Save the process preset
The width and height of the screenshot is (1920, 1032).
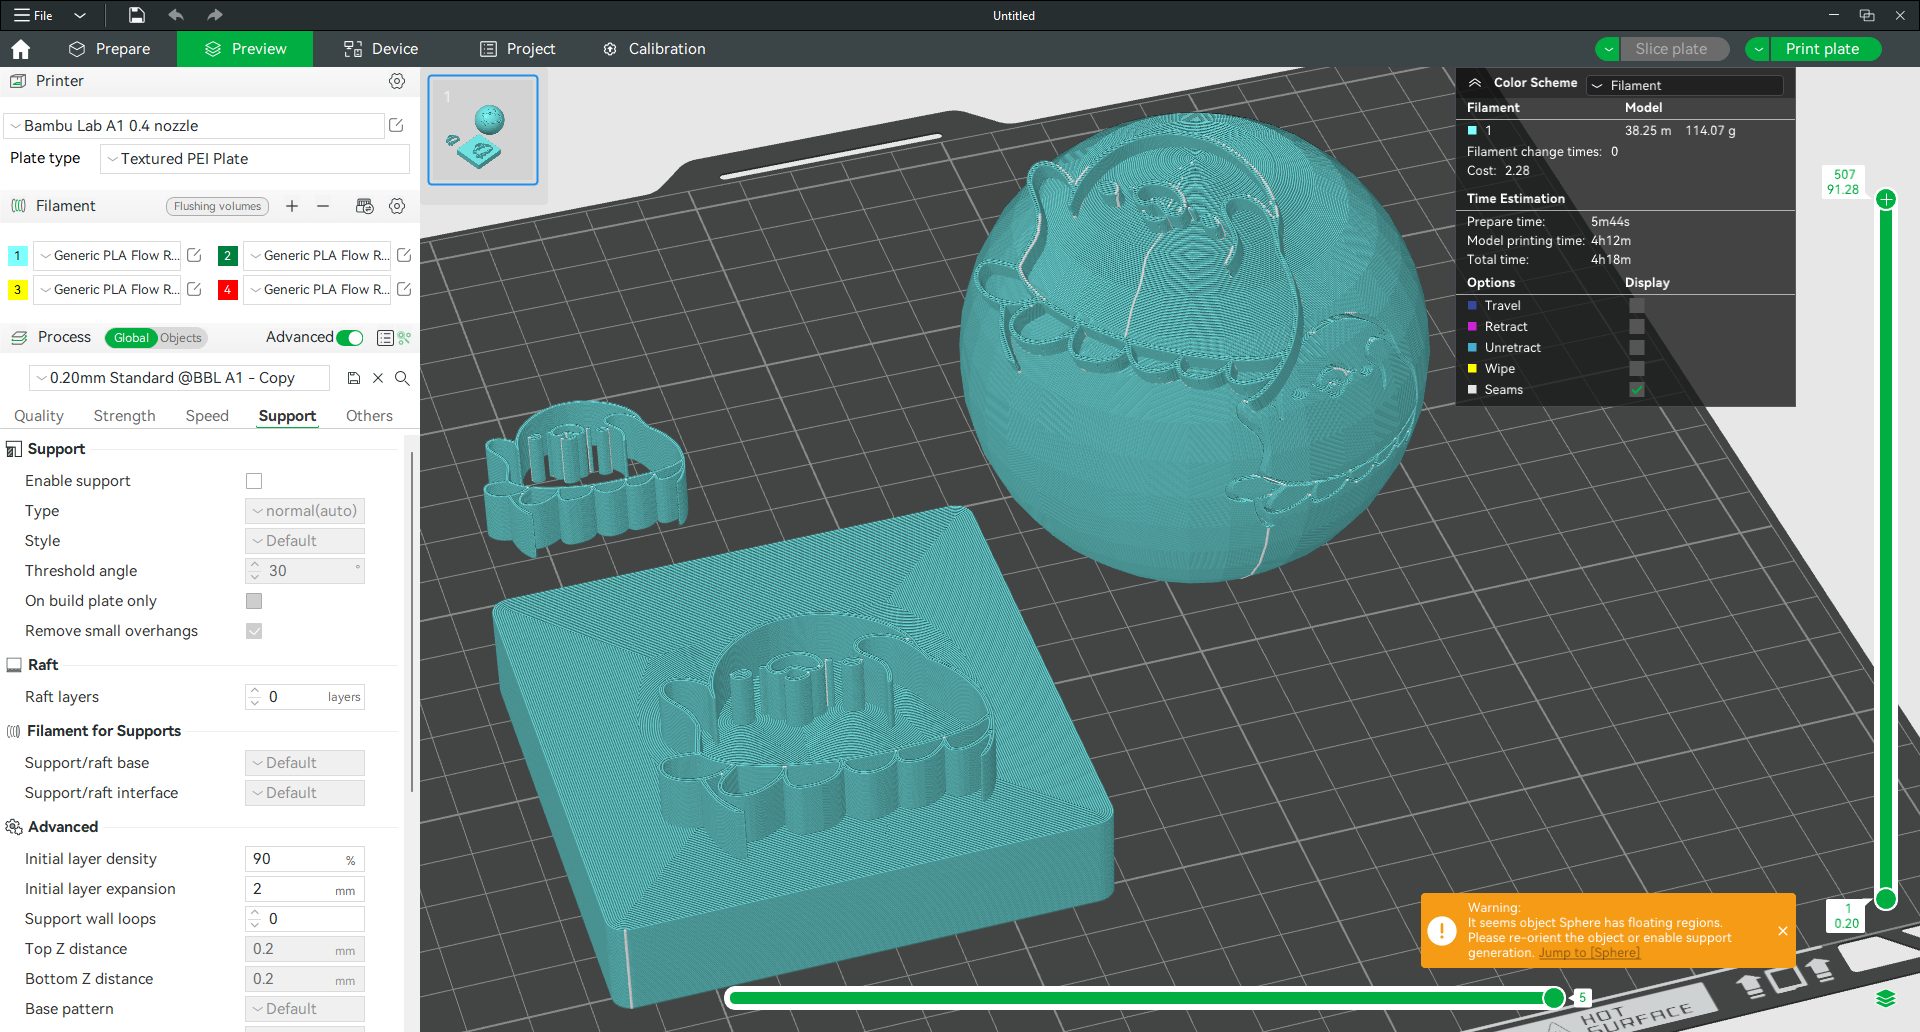(353, 378)
